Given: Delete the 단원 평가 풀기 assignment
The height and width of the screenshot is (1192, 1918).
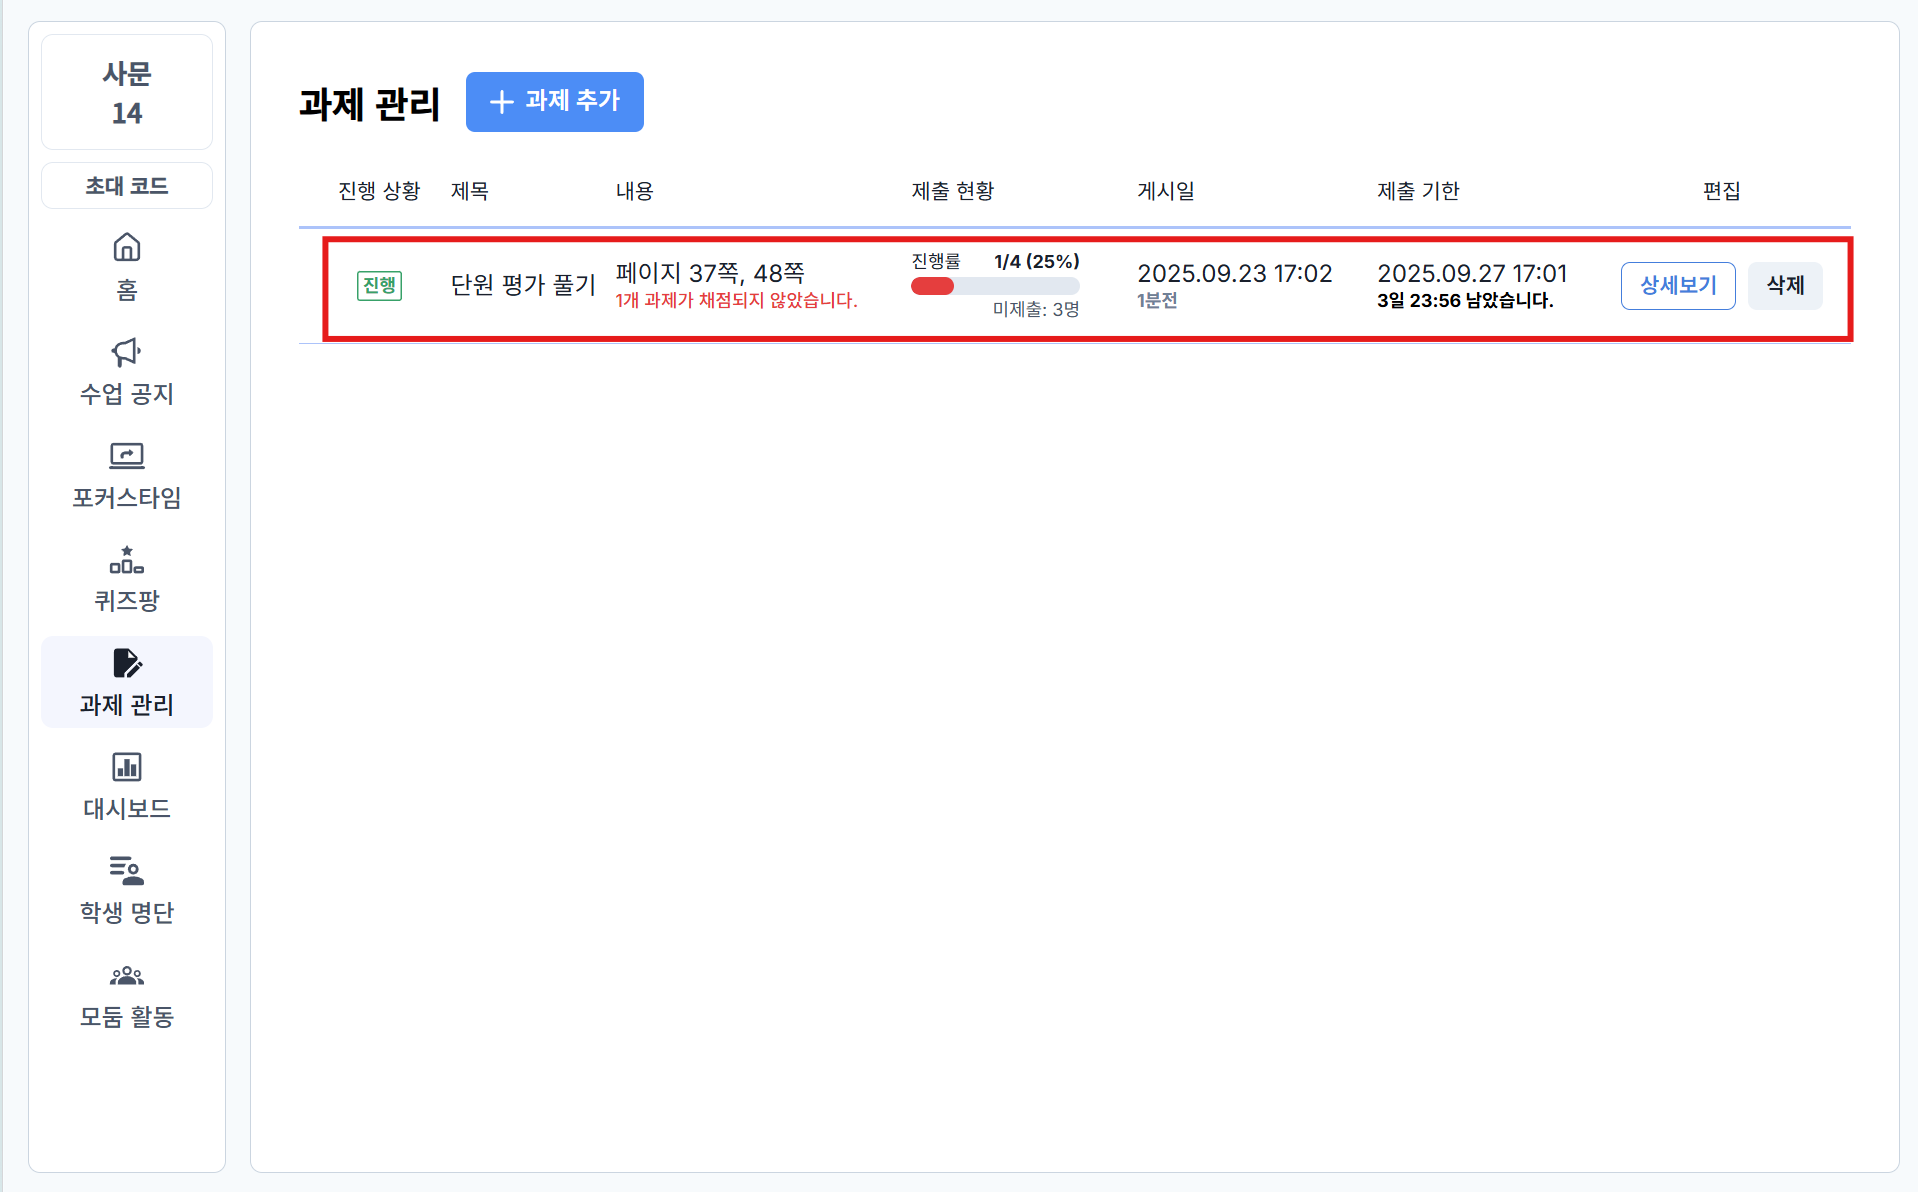Looking at the screenshot, I should [x=1784, y=286].
